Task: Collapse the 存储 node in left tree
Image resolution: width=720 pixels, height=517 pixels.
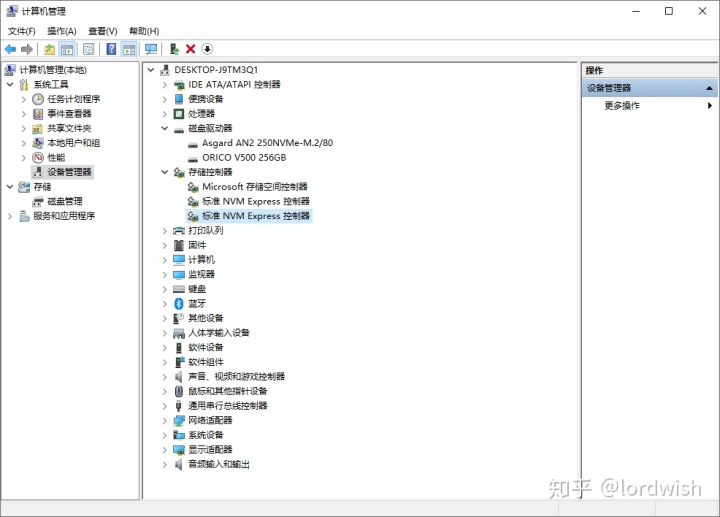Action: point(10,187)
